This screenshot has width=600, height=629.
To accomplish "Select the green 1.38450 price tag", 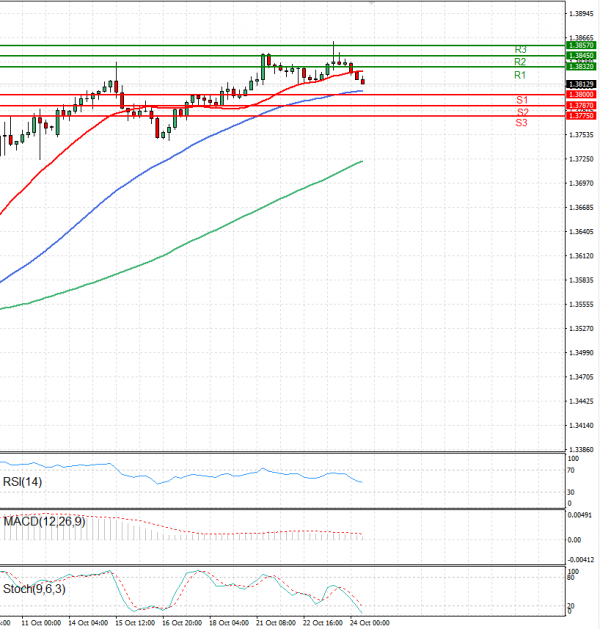I will [581, 56].
